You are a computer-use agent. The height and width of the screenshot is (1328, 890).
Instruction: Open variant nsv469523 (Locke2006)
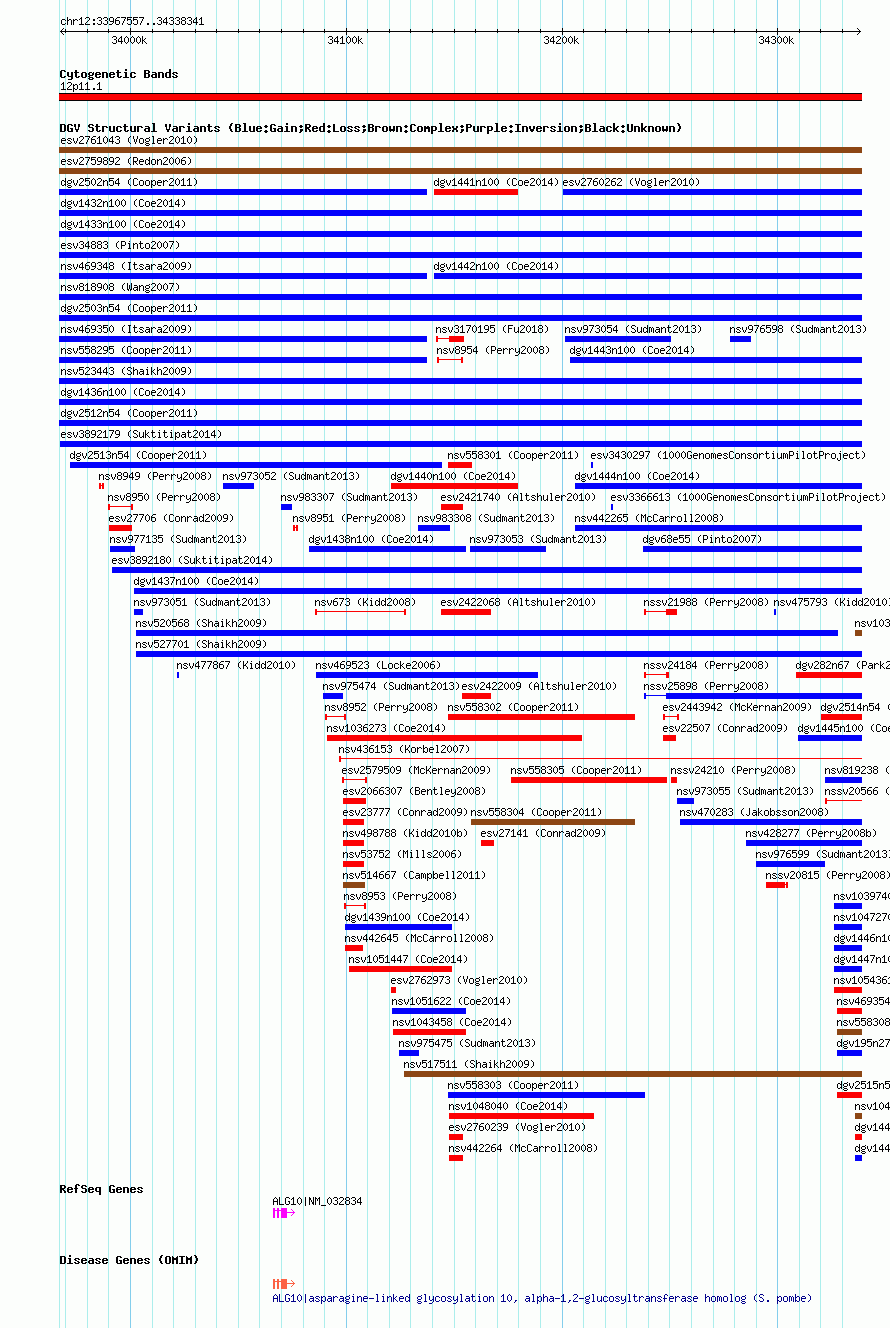pos(378,665)
